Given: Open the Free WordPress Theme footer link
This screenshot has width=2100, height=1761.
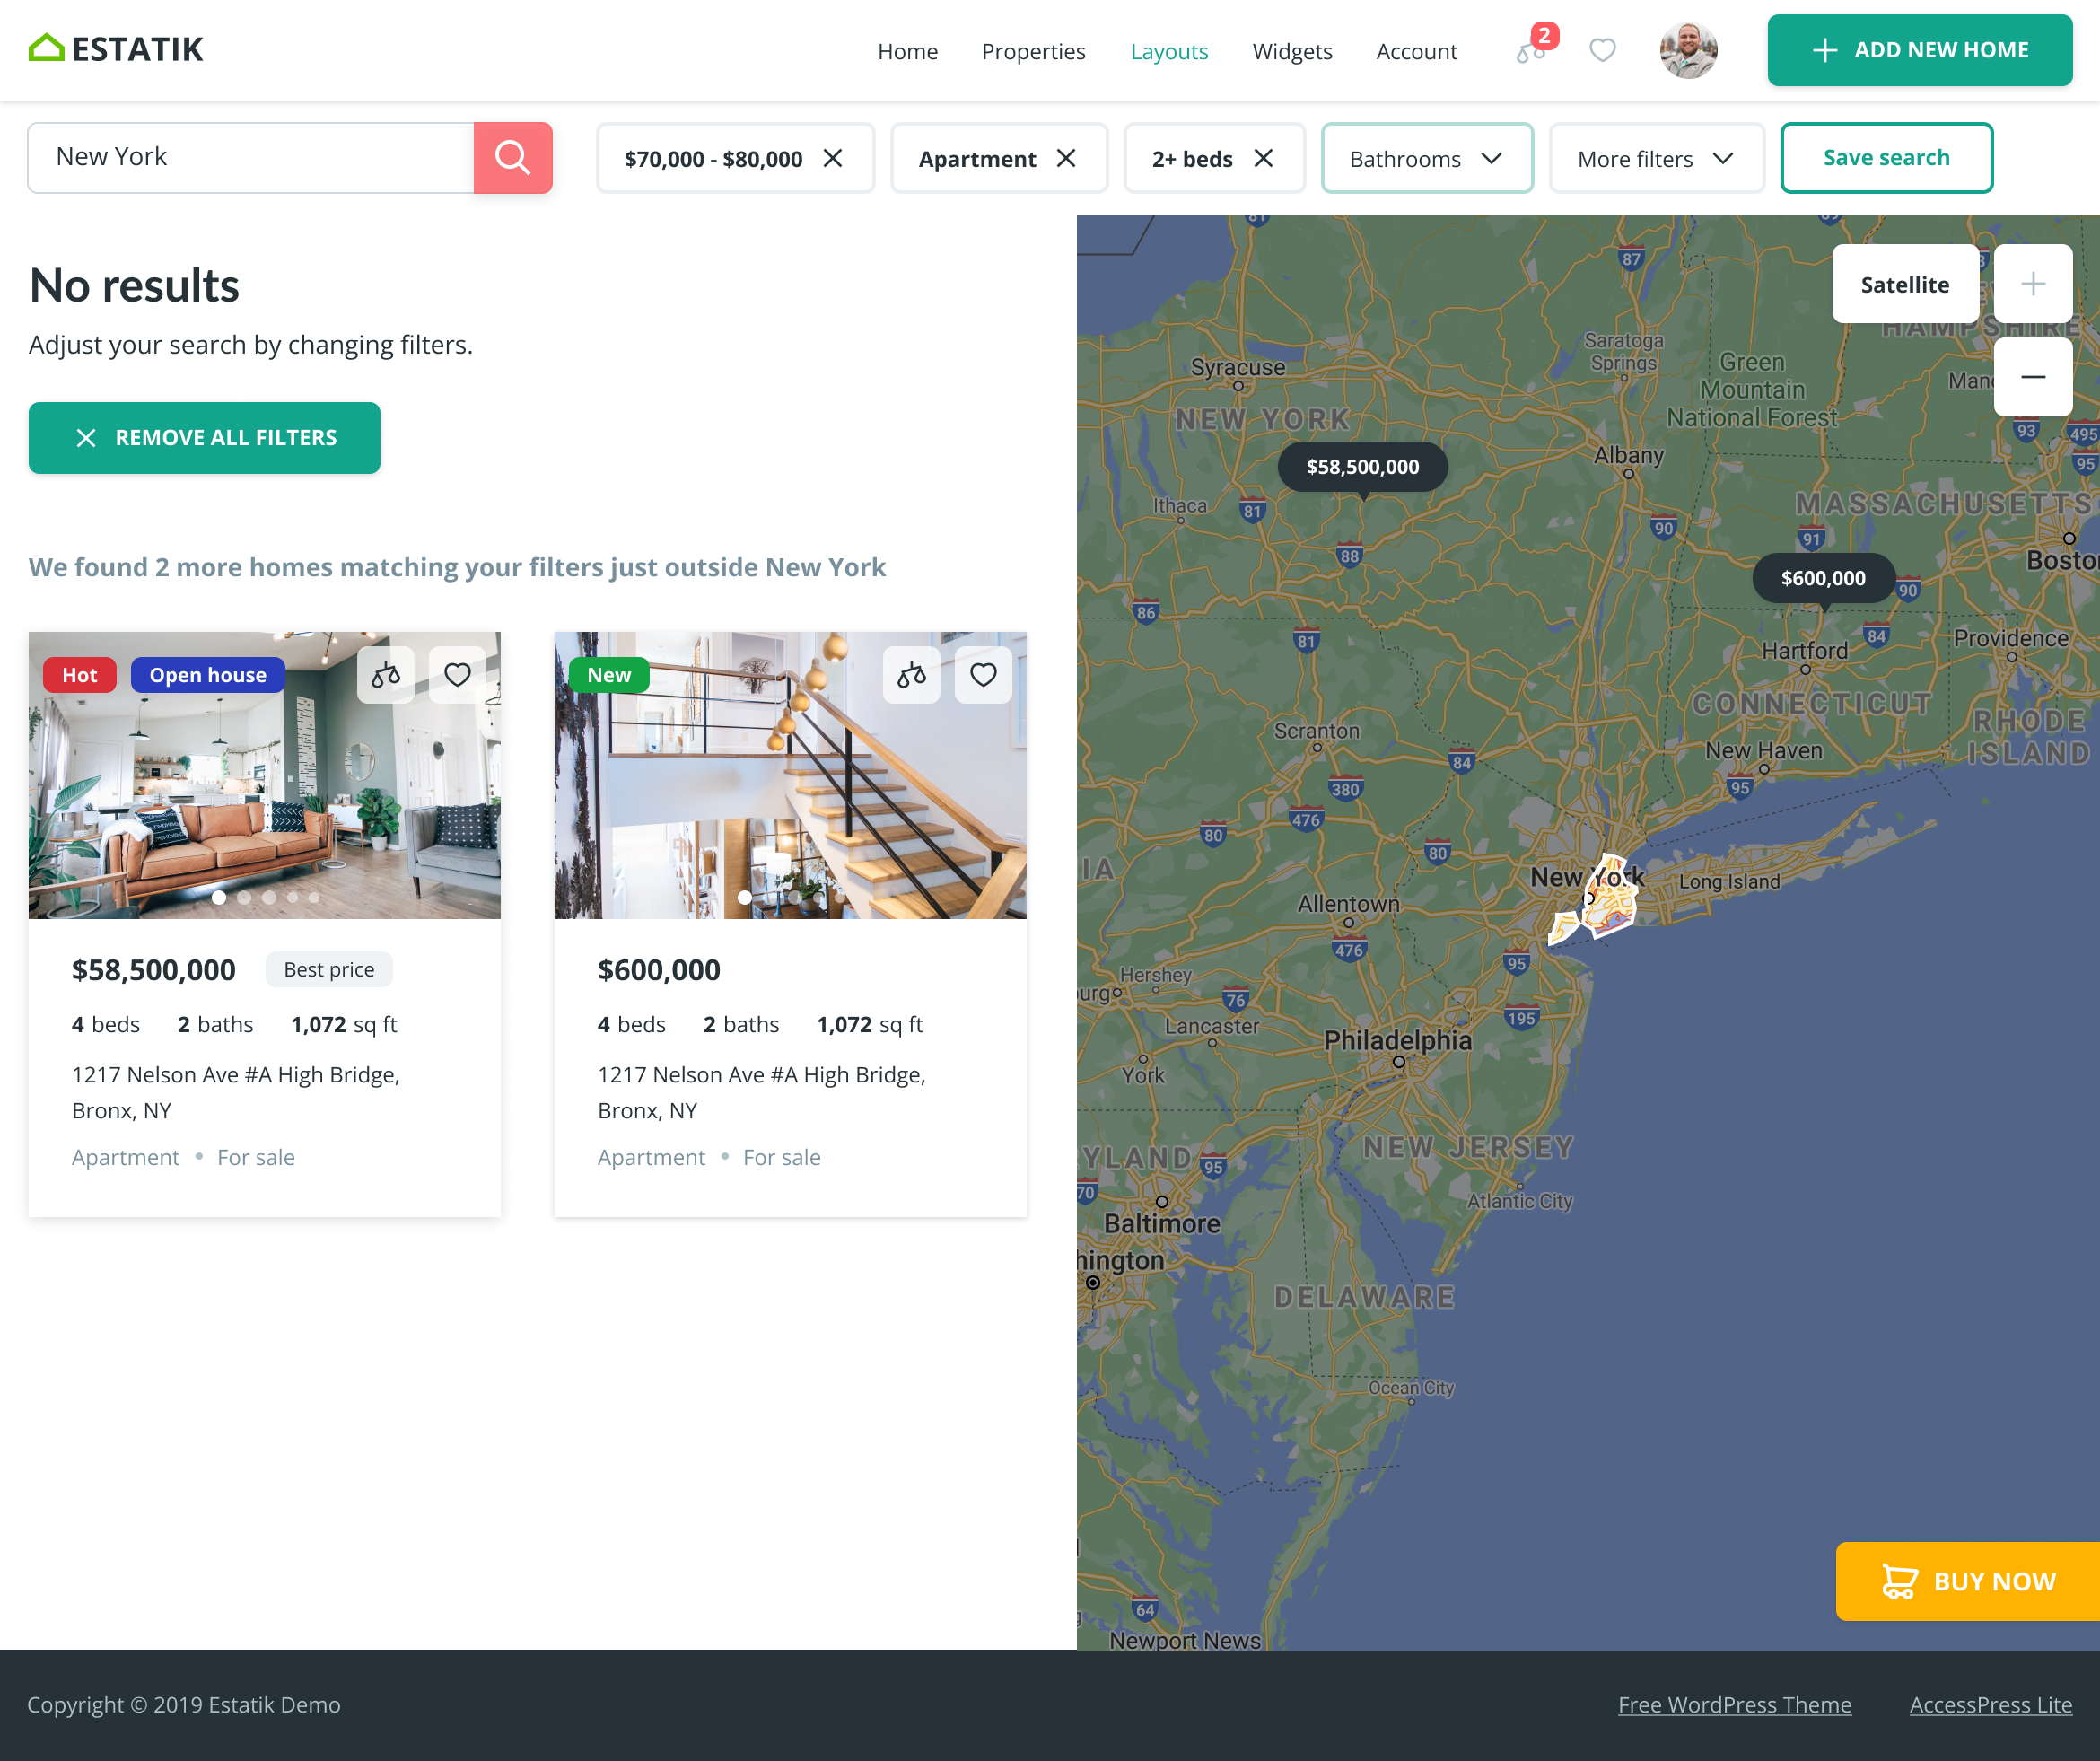Looking at the screenshot, I should pyautogui.click(x=1734, y=1705).
